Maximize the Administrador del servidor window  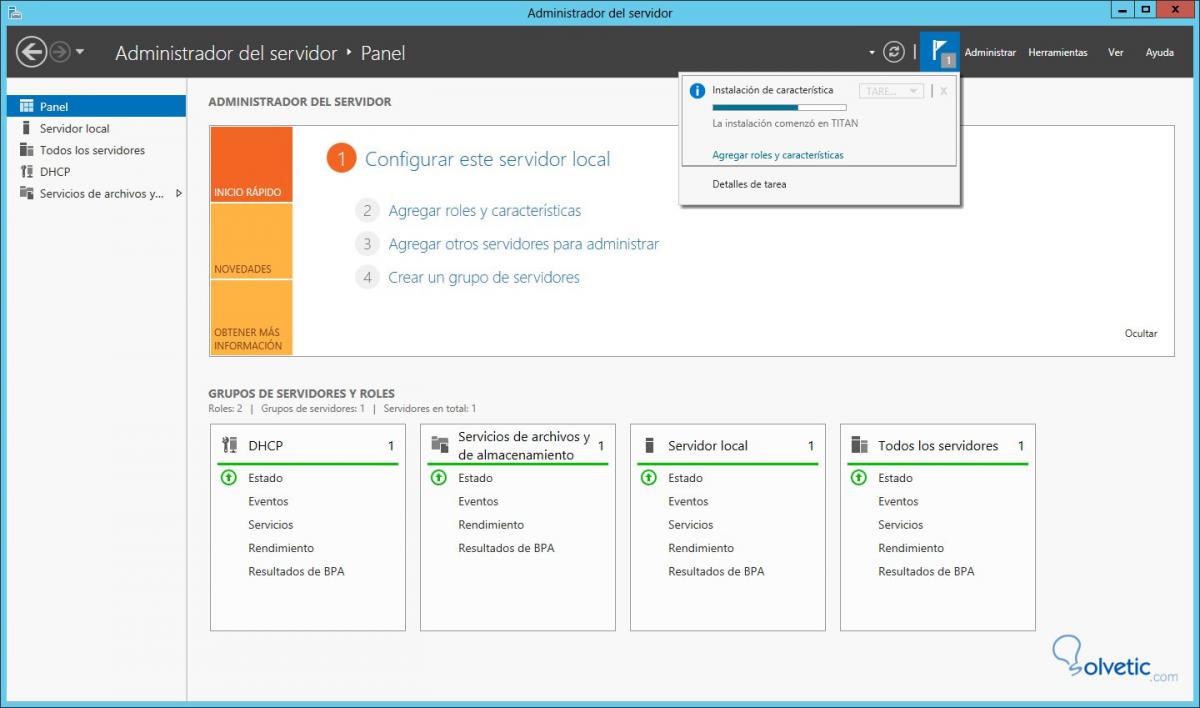tap(1145, 10)
